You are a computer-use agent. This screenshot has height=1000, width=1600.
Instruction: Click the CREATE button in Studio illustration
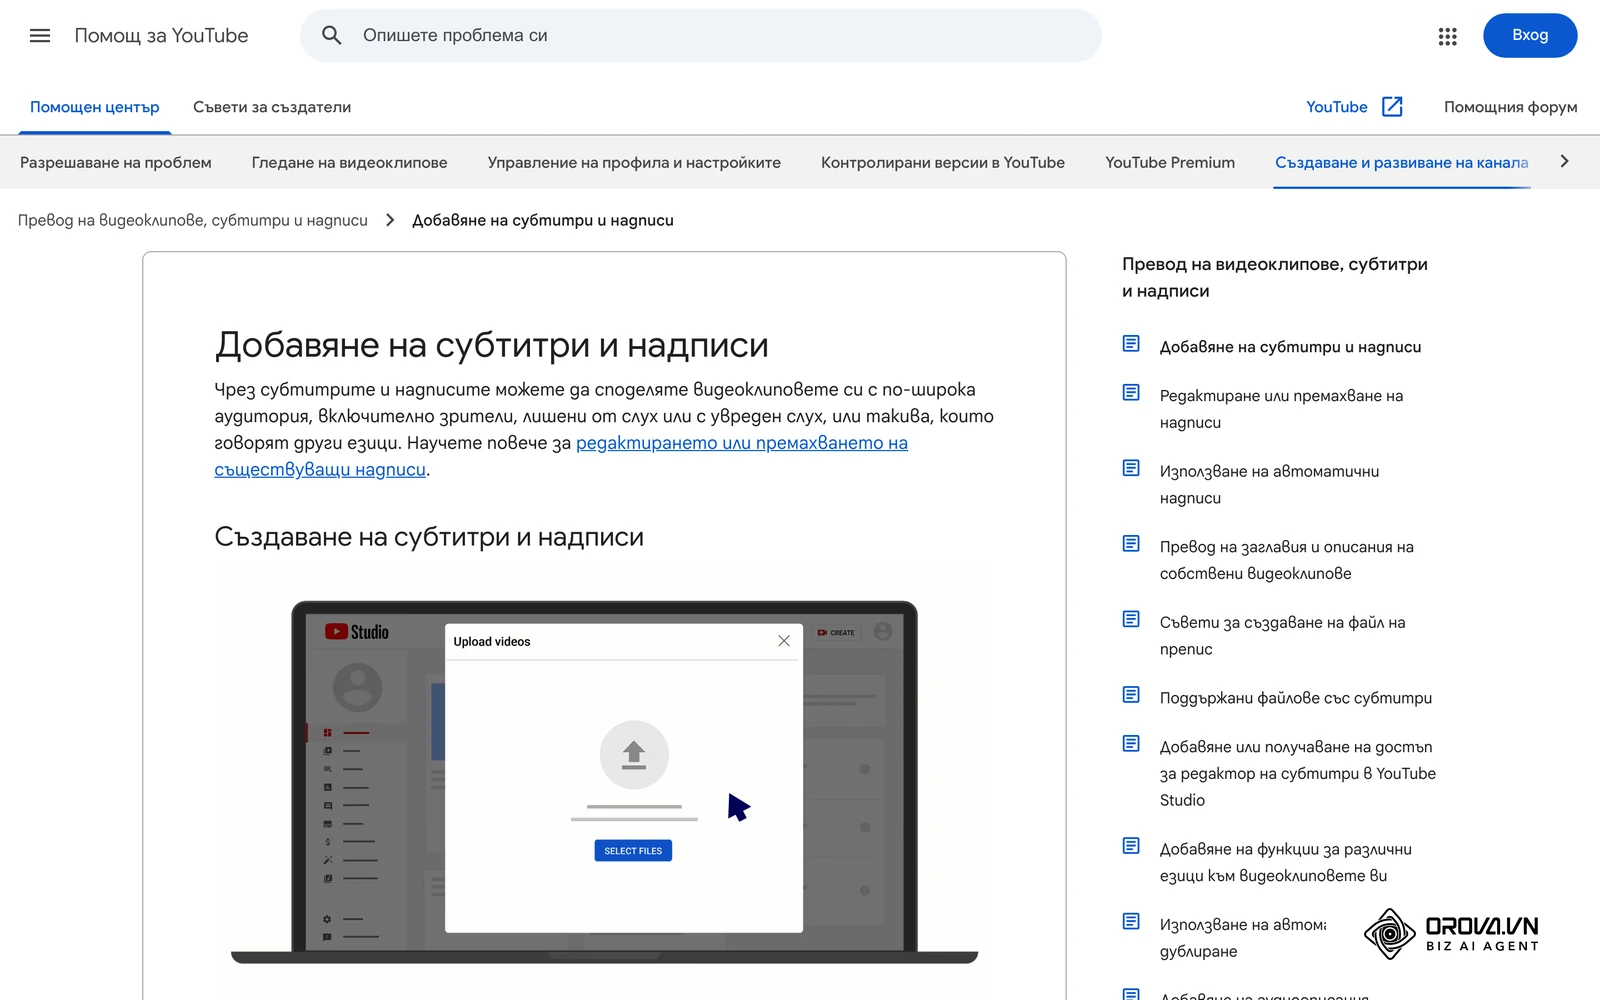tap(837, 632)
